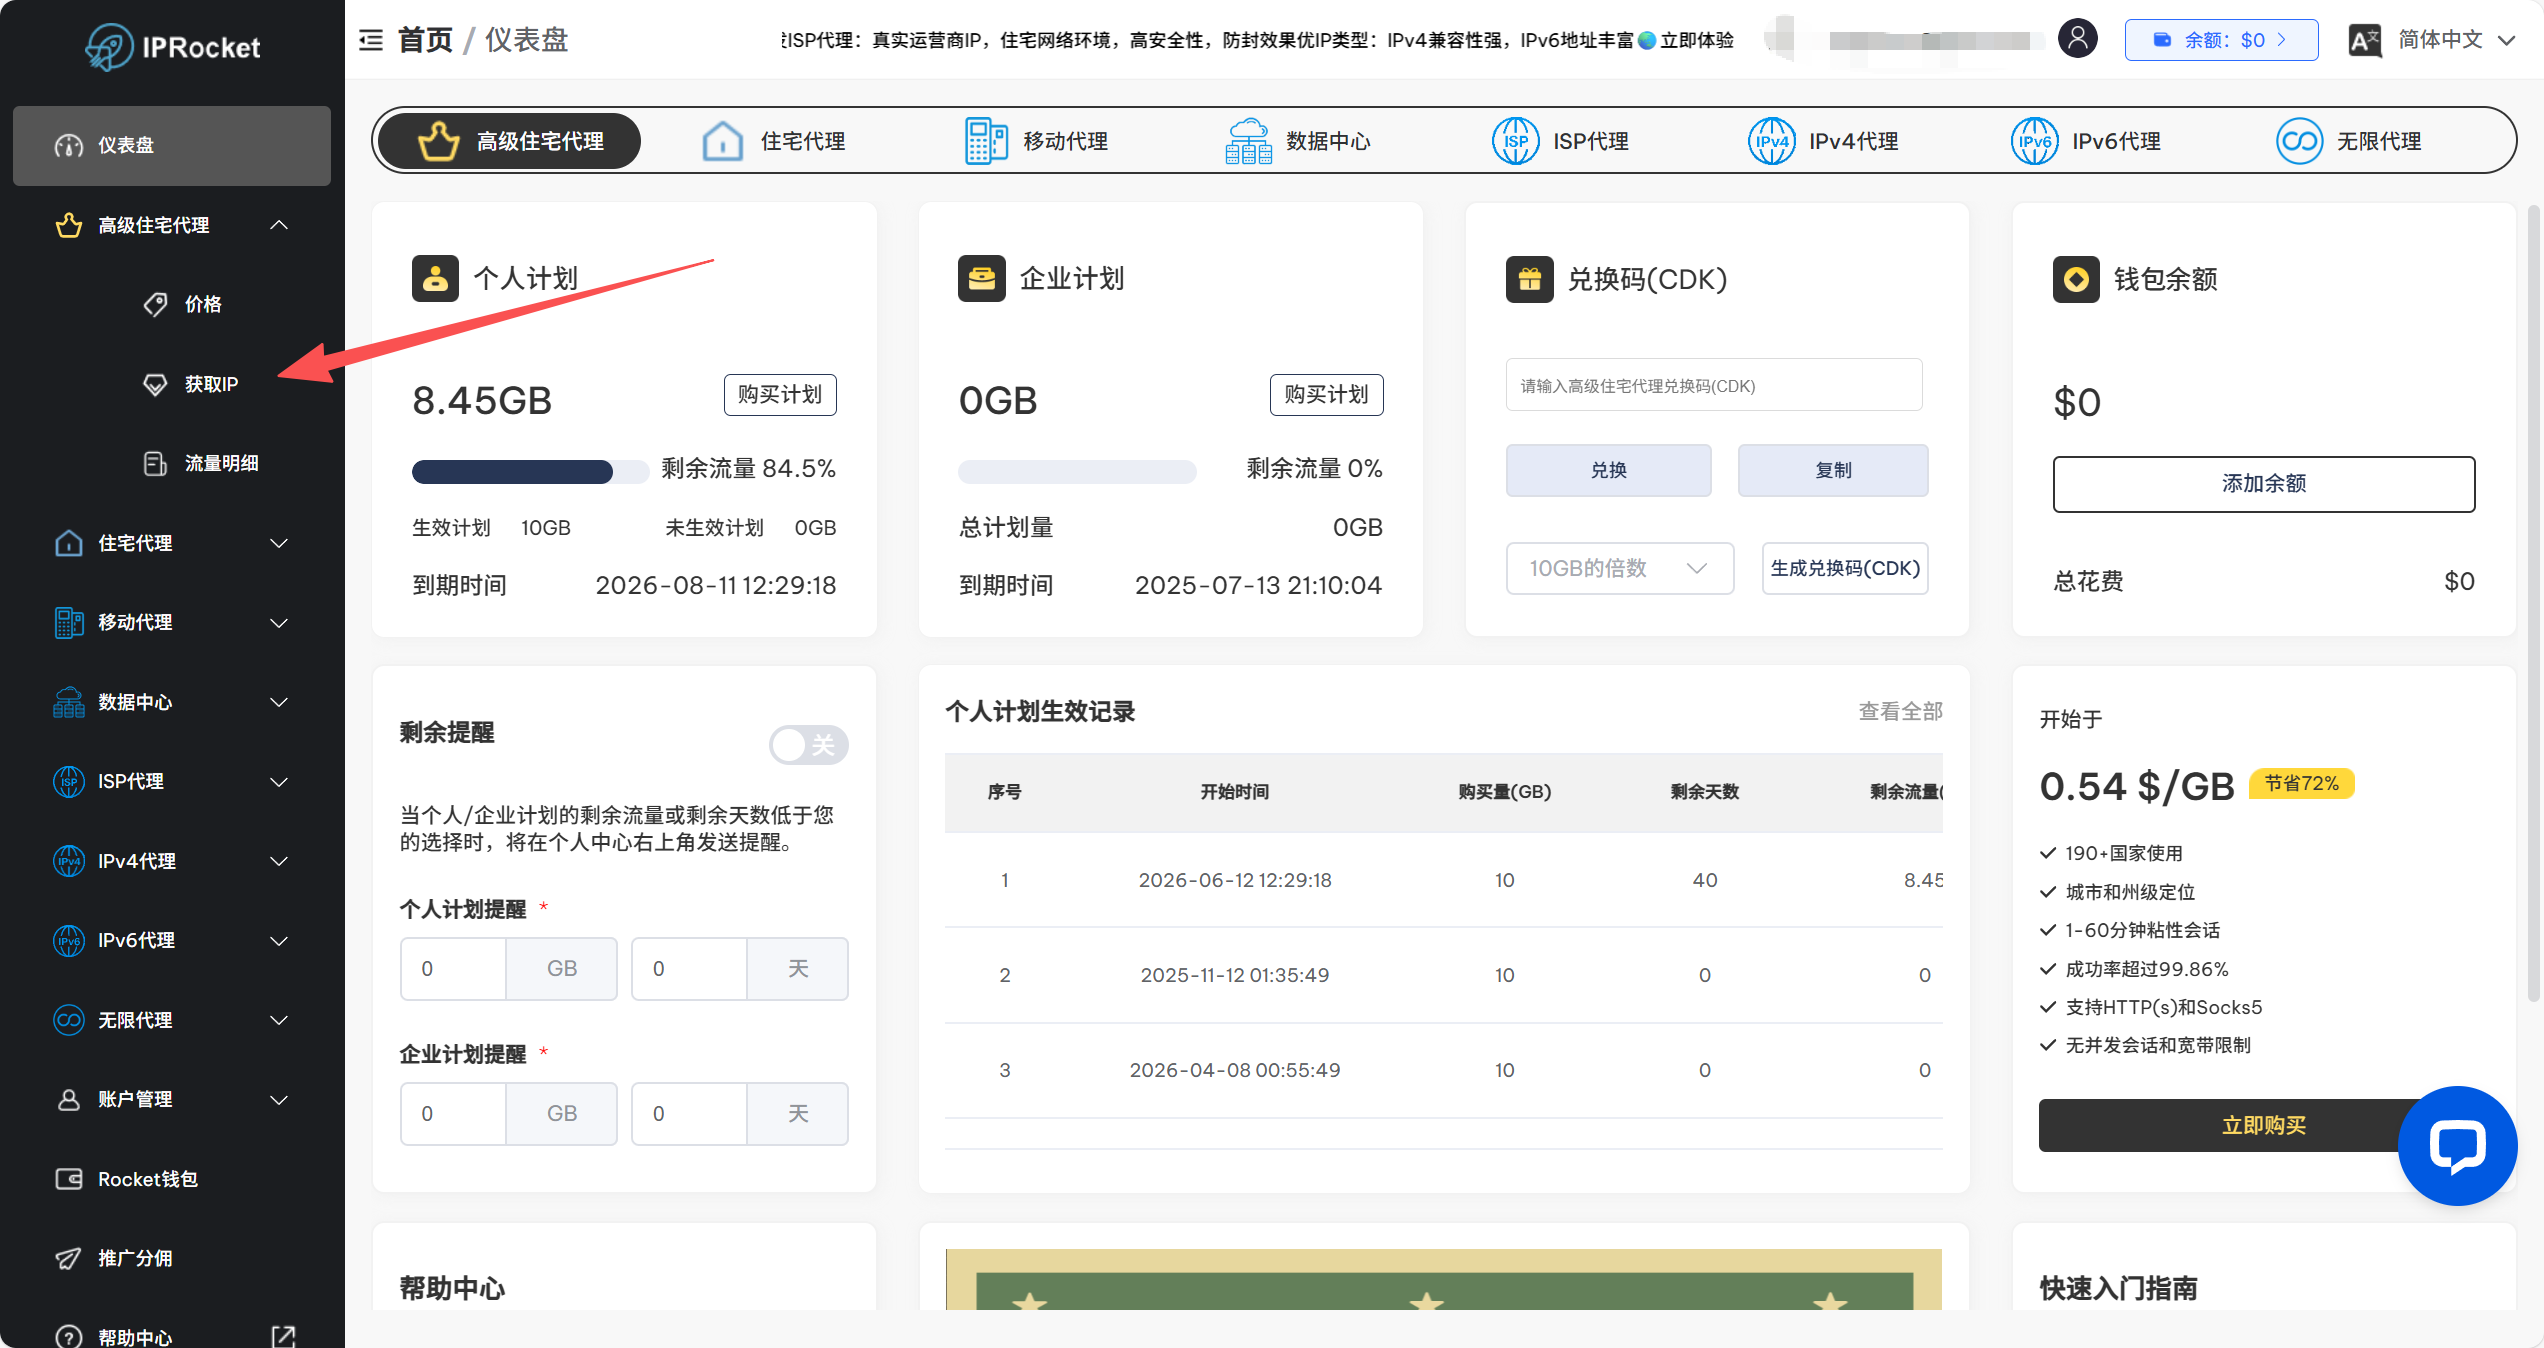Focus the CDK redeem code input field
The height and width of the screenshot is (1348, 2544).
1714,385
